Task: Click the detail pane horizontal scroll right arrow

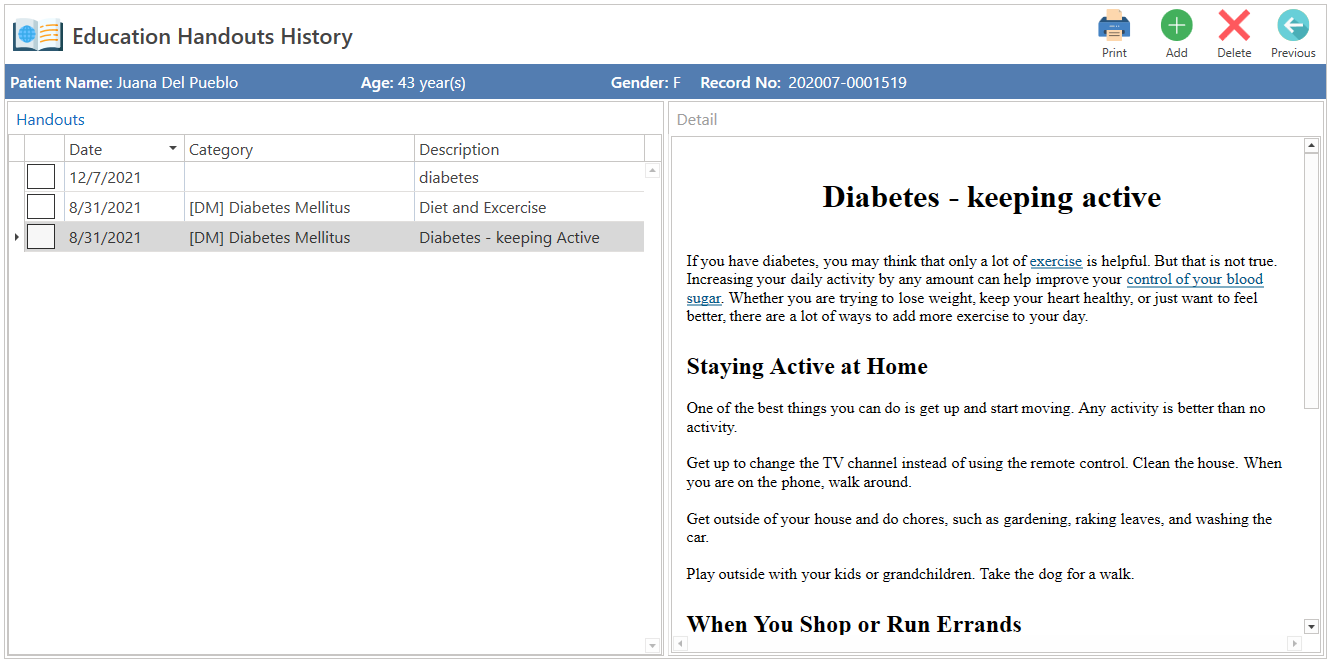Action: point(1297,643)
